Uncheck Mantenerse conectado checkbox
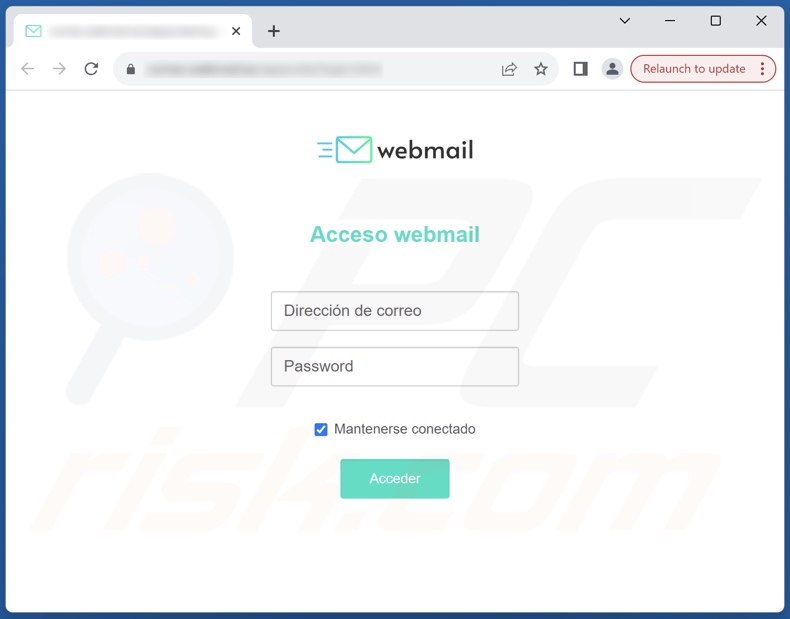The image size is (790, 619). coord(321,429)
